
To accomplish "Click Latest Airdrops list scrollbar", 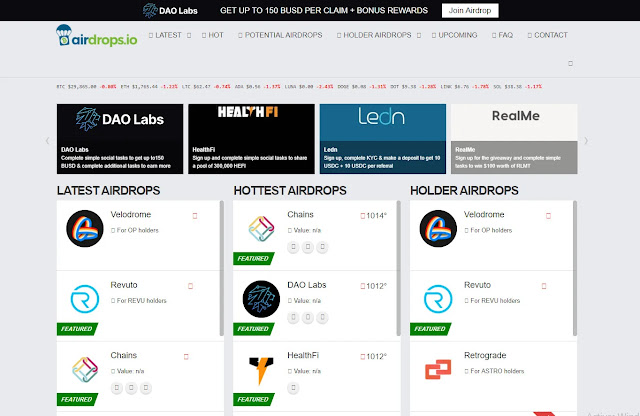I will coord(222,268).
